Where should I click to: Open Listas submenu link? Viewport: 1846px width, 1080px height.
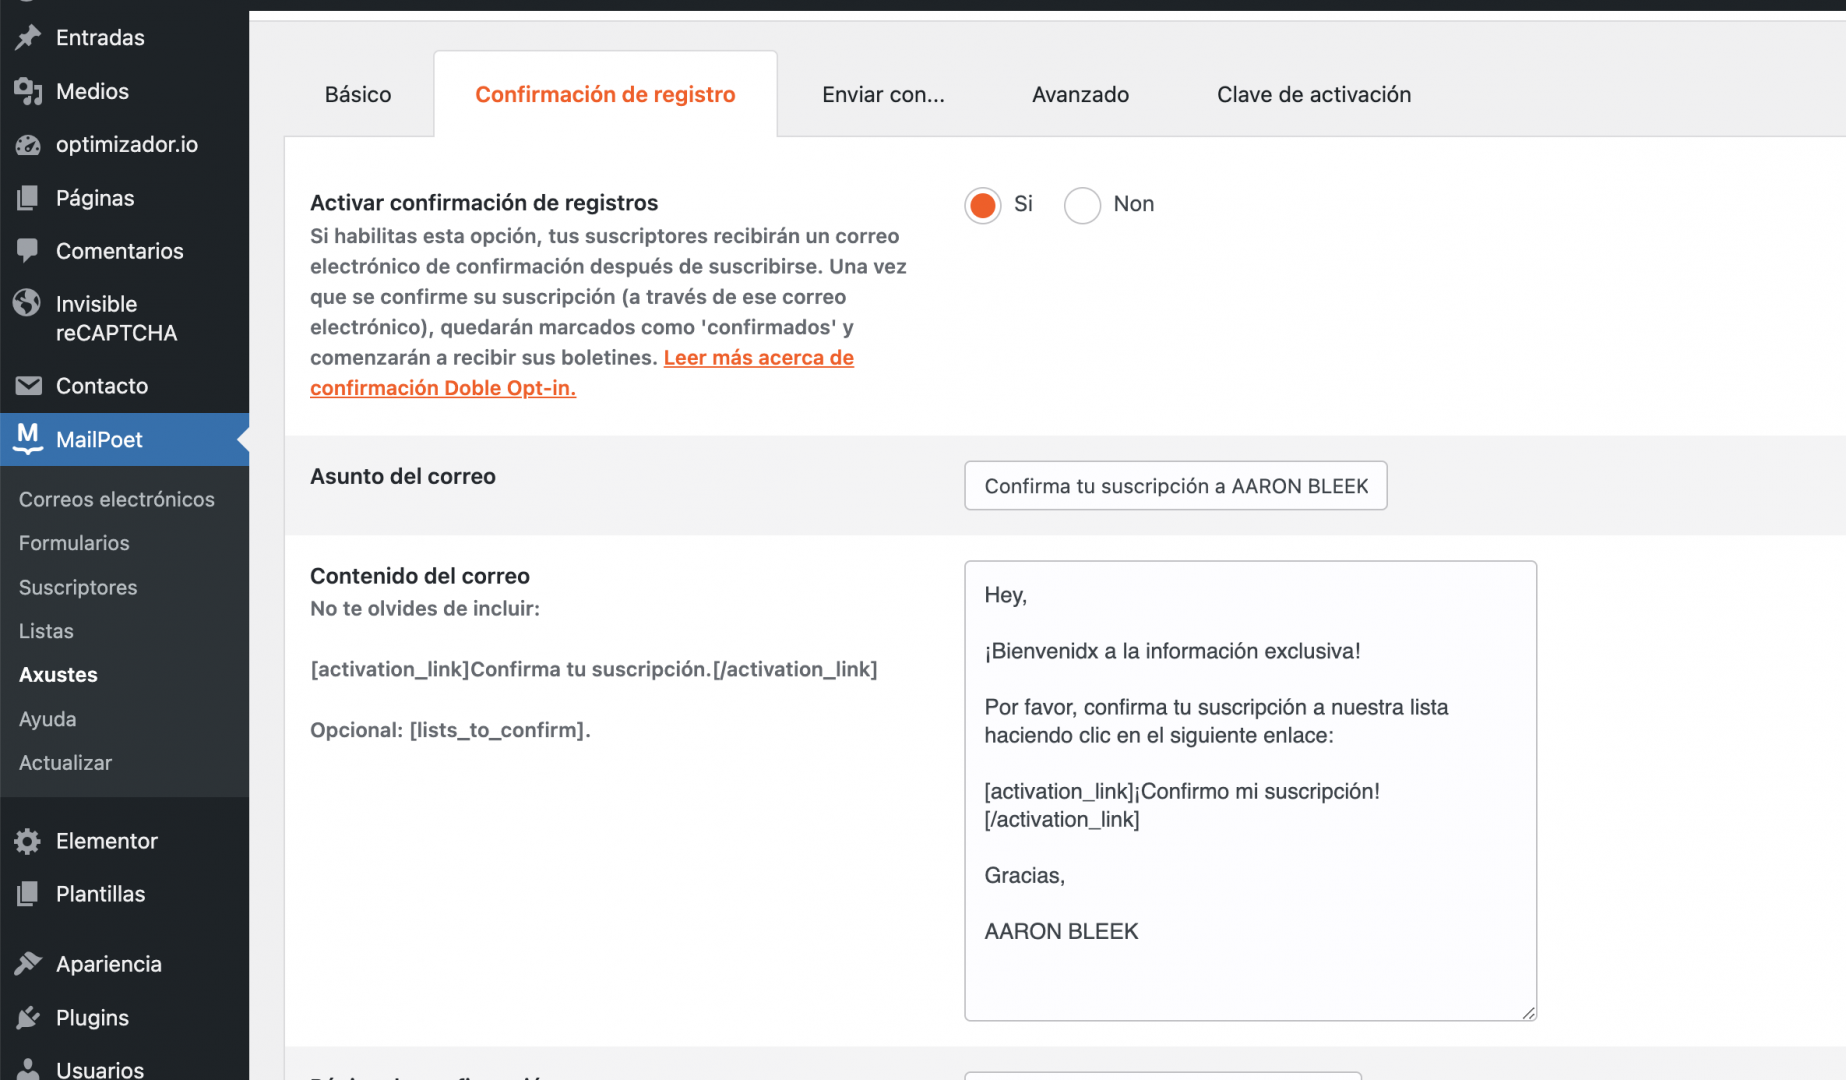tap(46, 631)
